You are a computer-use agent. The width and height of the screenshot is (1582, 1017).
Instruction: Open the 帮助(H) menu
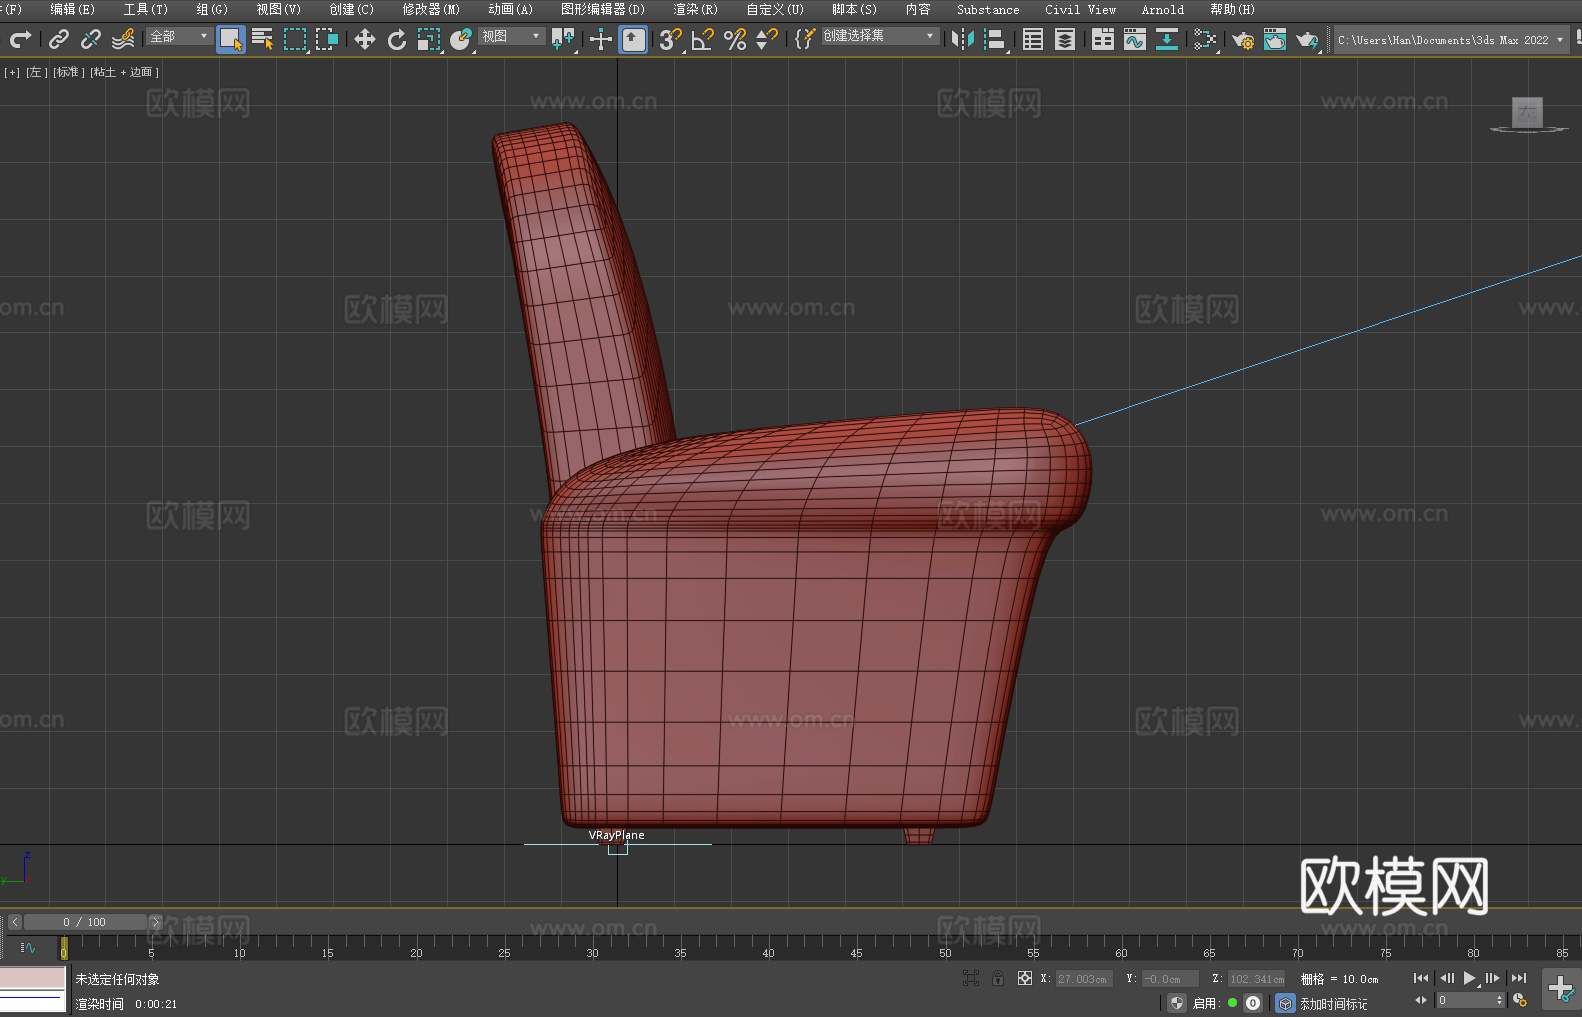(x=1232, y=9)
